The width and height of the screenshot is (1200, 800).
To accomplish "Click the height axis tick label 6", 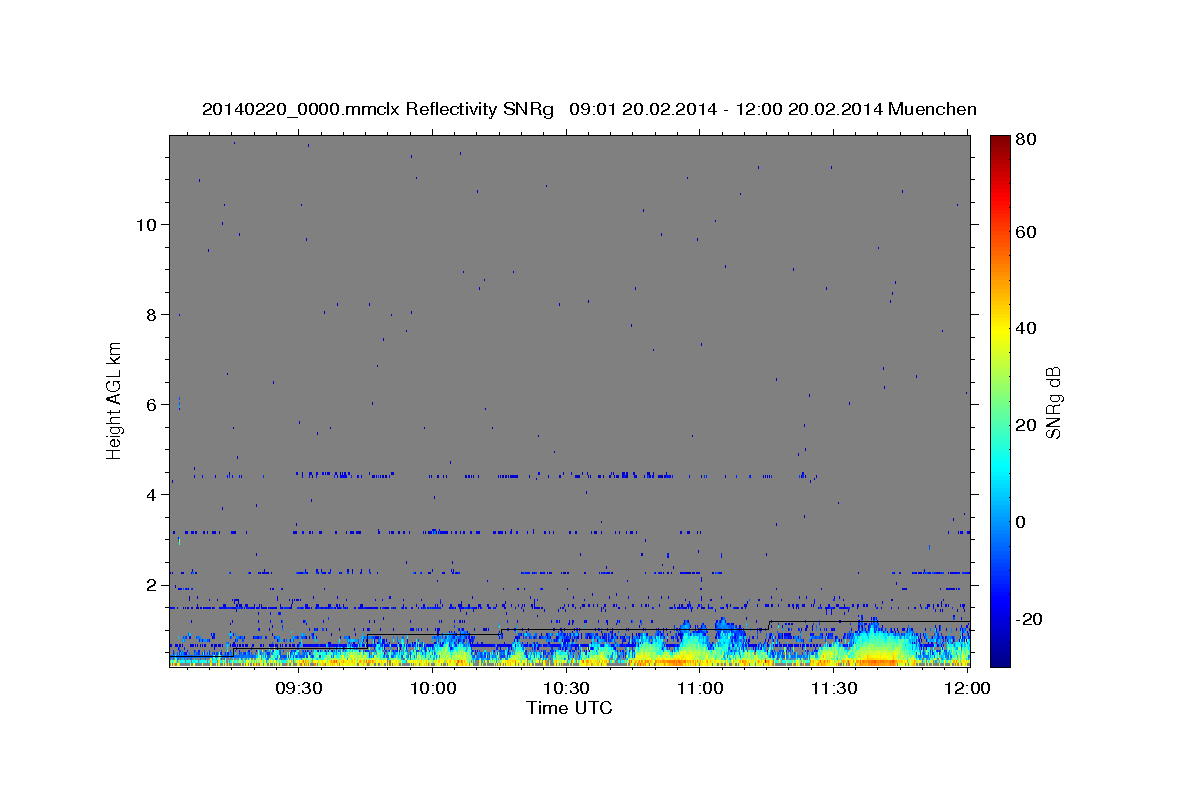I will pyautogui.click(x=149, y=405).
